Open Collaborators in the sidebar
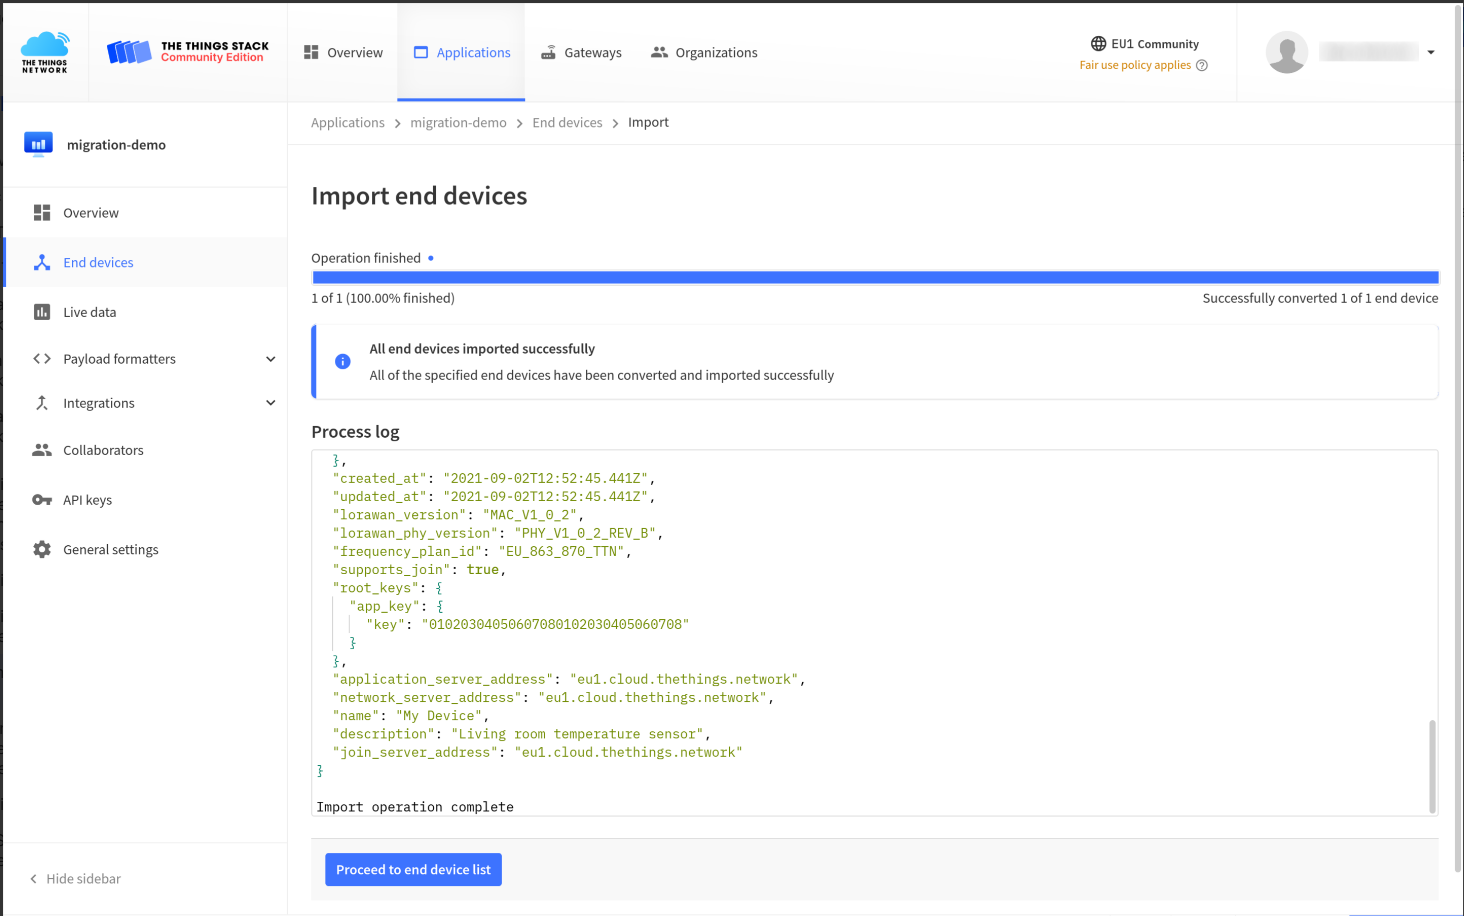The height and width of the screenshot is (916, 1464). pyautogui.click(x=146, y=450)
